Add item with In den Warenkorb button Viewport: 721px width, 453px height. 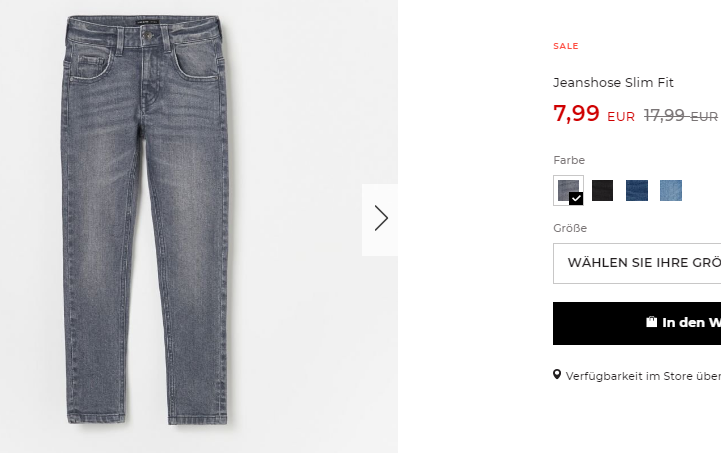[x=637, y=323]
